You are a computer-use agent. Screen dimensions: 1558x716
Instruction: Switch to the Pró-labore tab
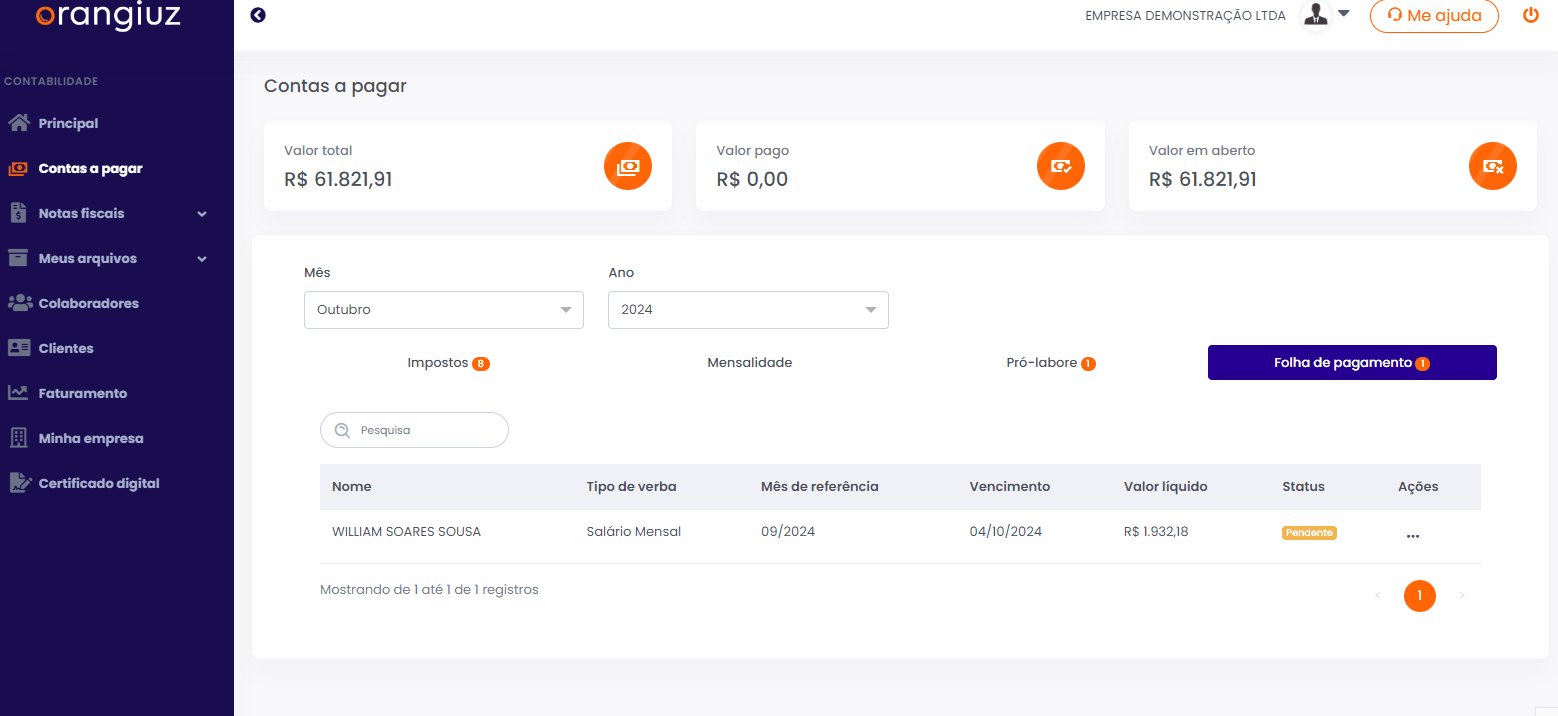(1051, 363)
